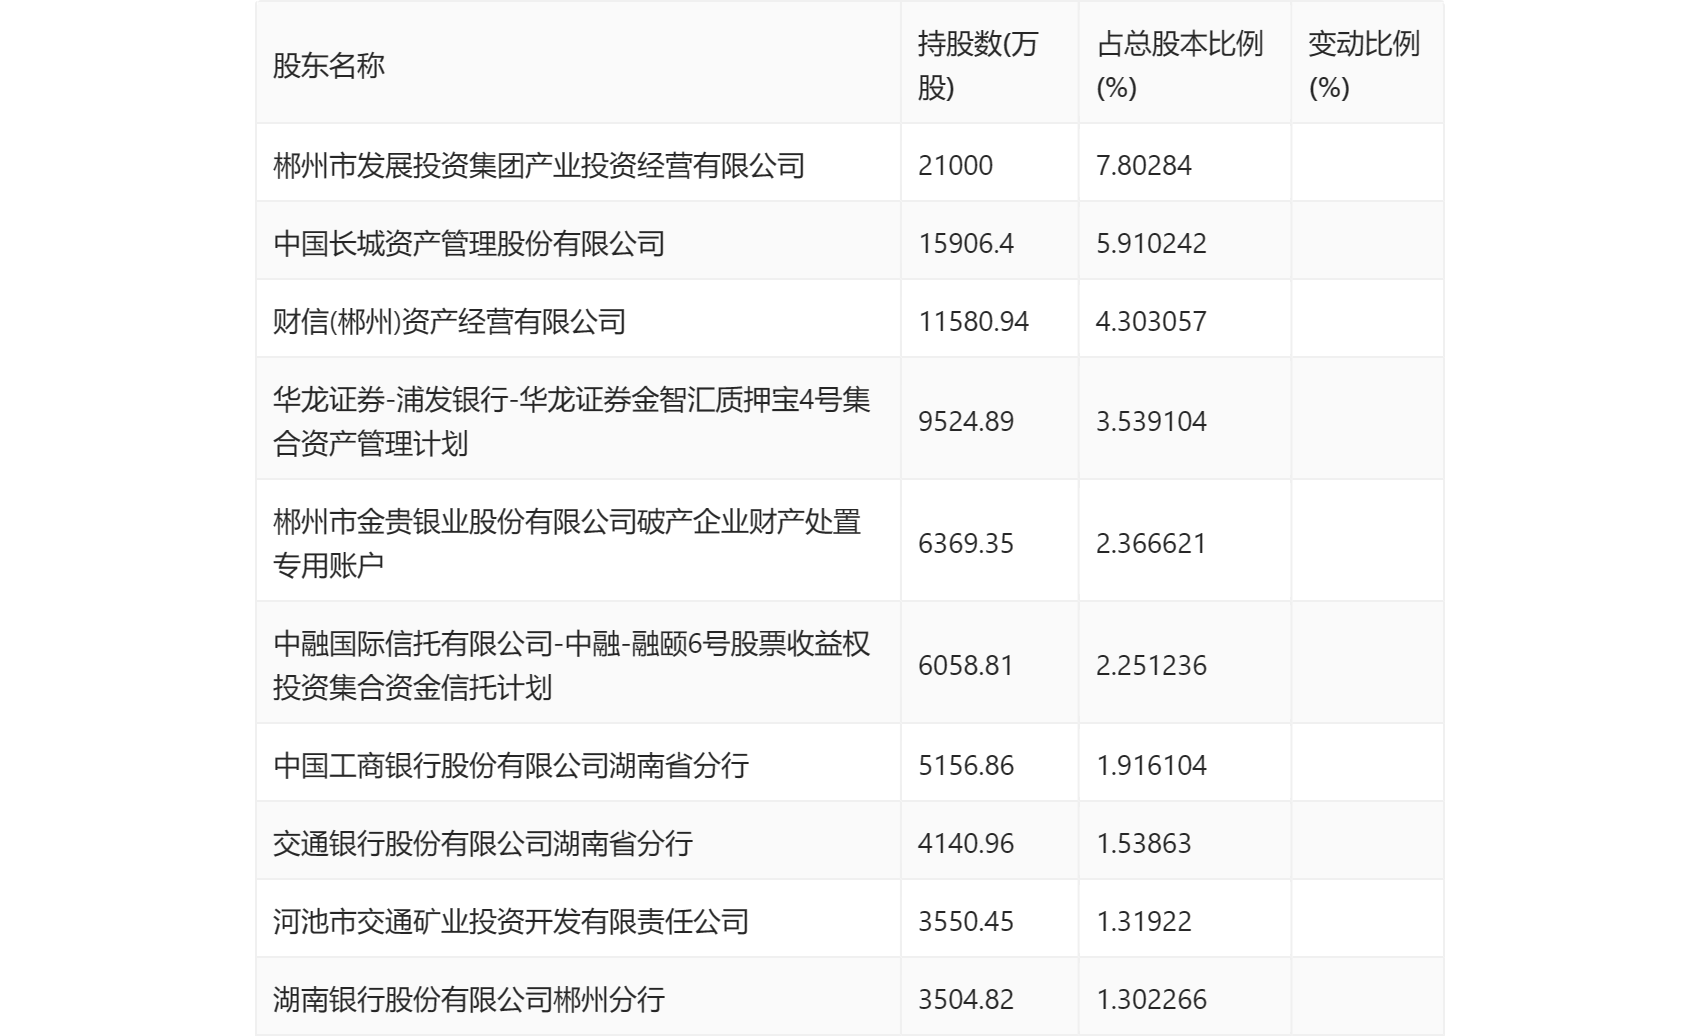Screen dimensions: 1700x1036
Task: Click the share count 4140.96
Action: tap(966, 843)
